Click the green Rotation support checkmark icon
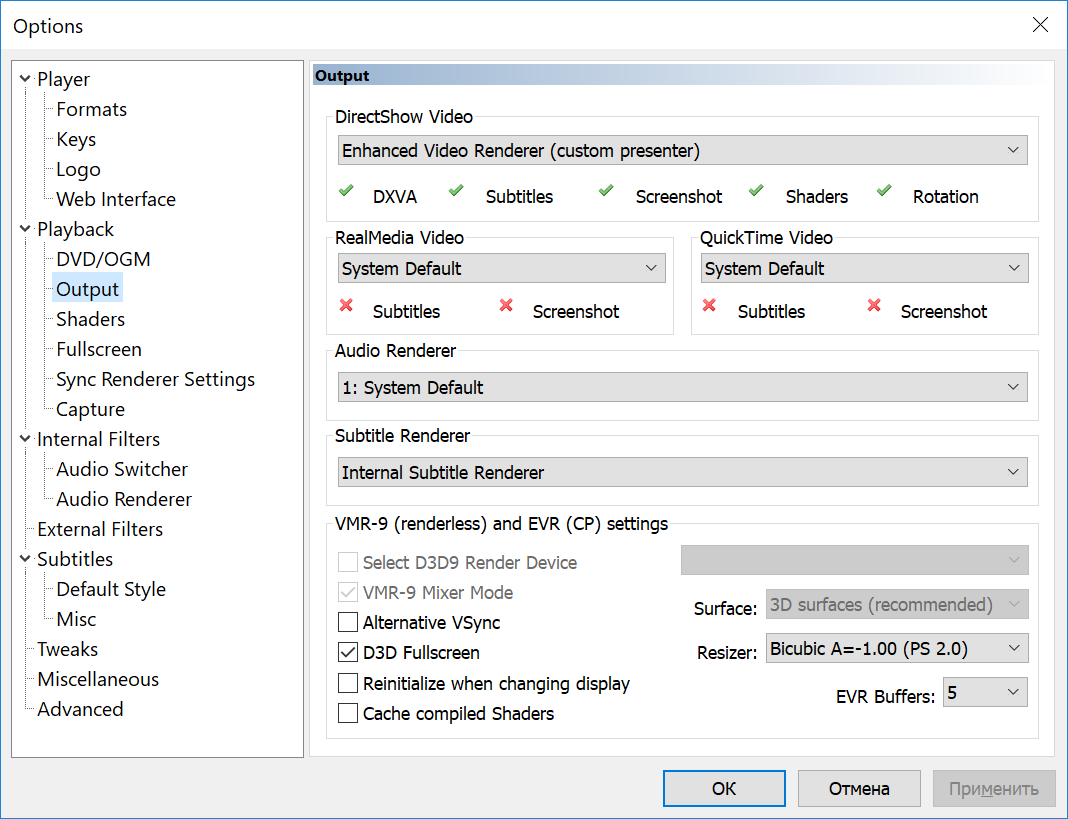Image resolution: width=1068 pixels, height=819 pixels. point(883,191)
